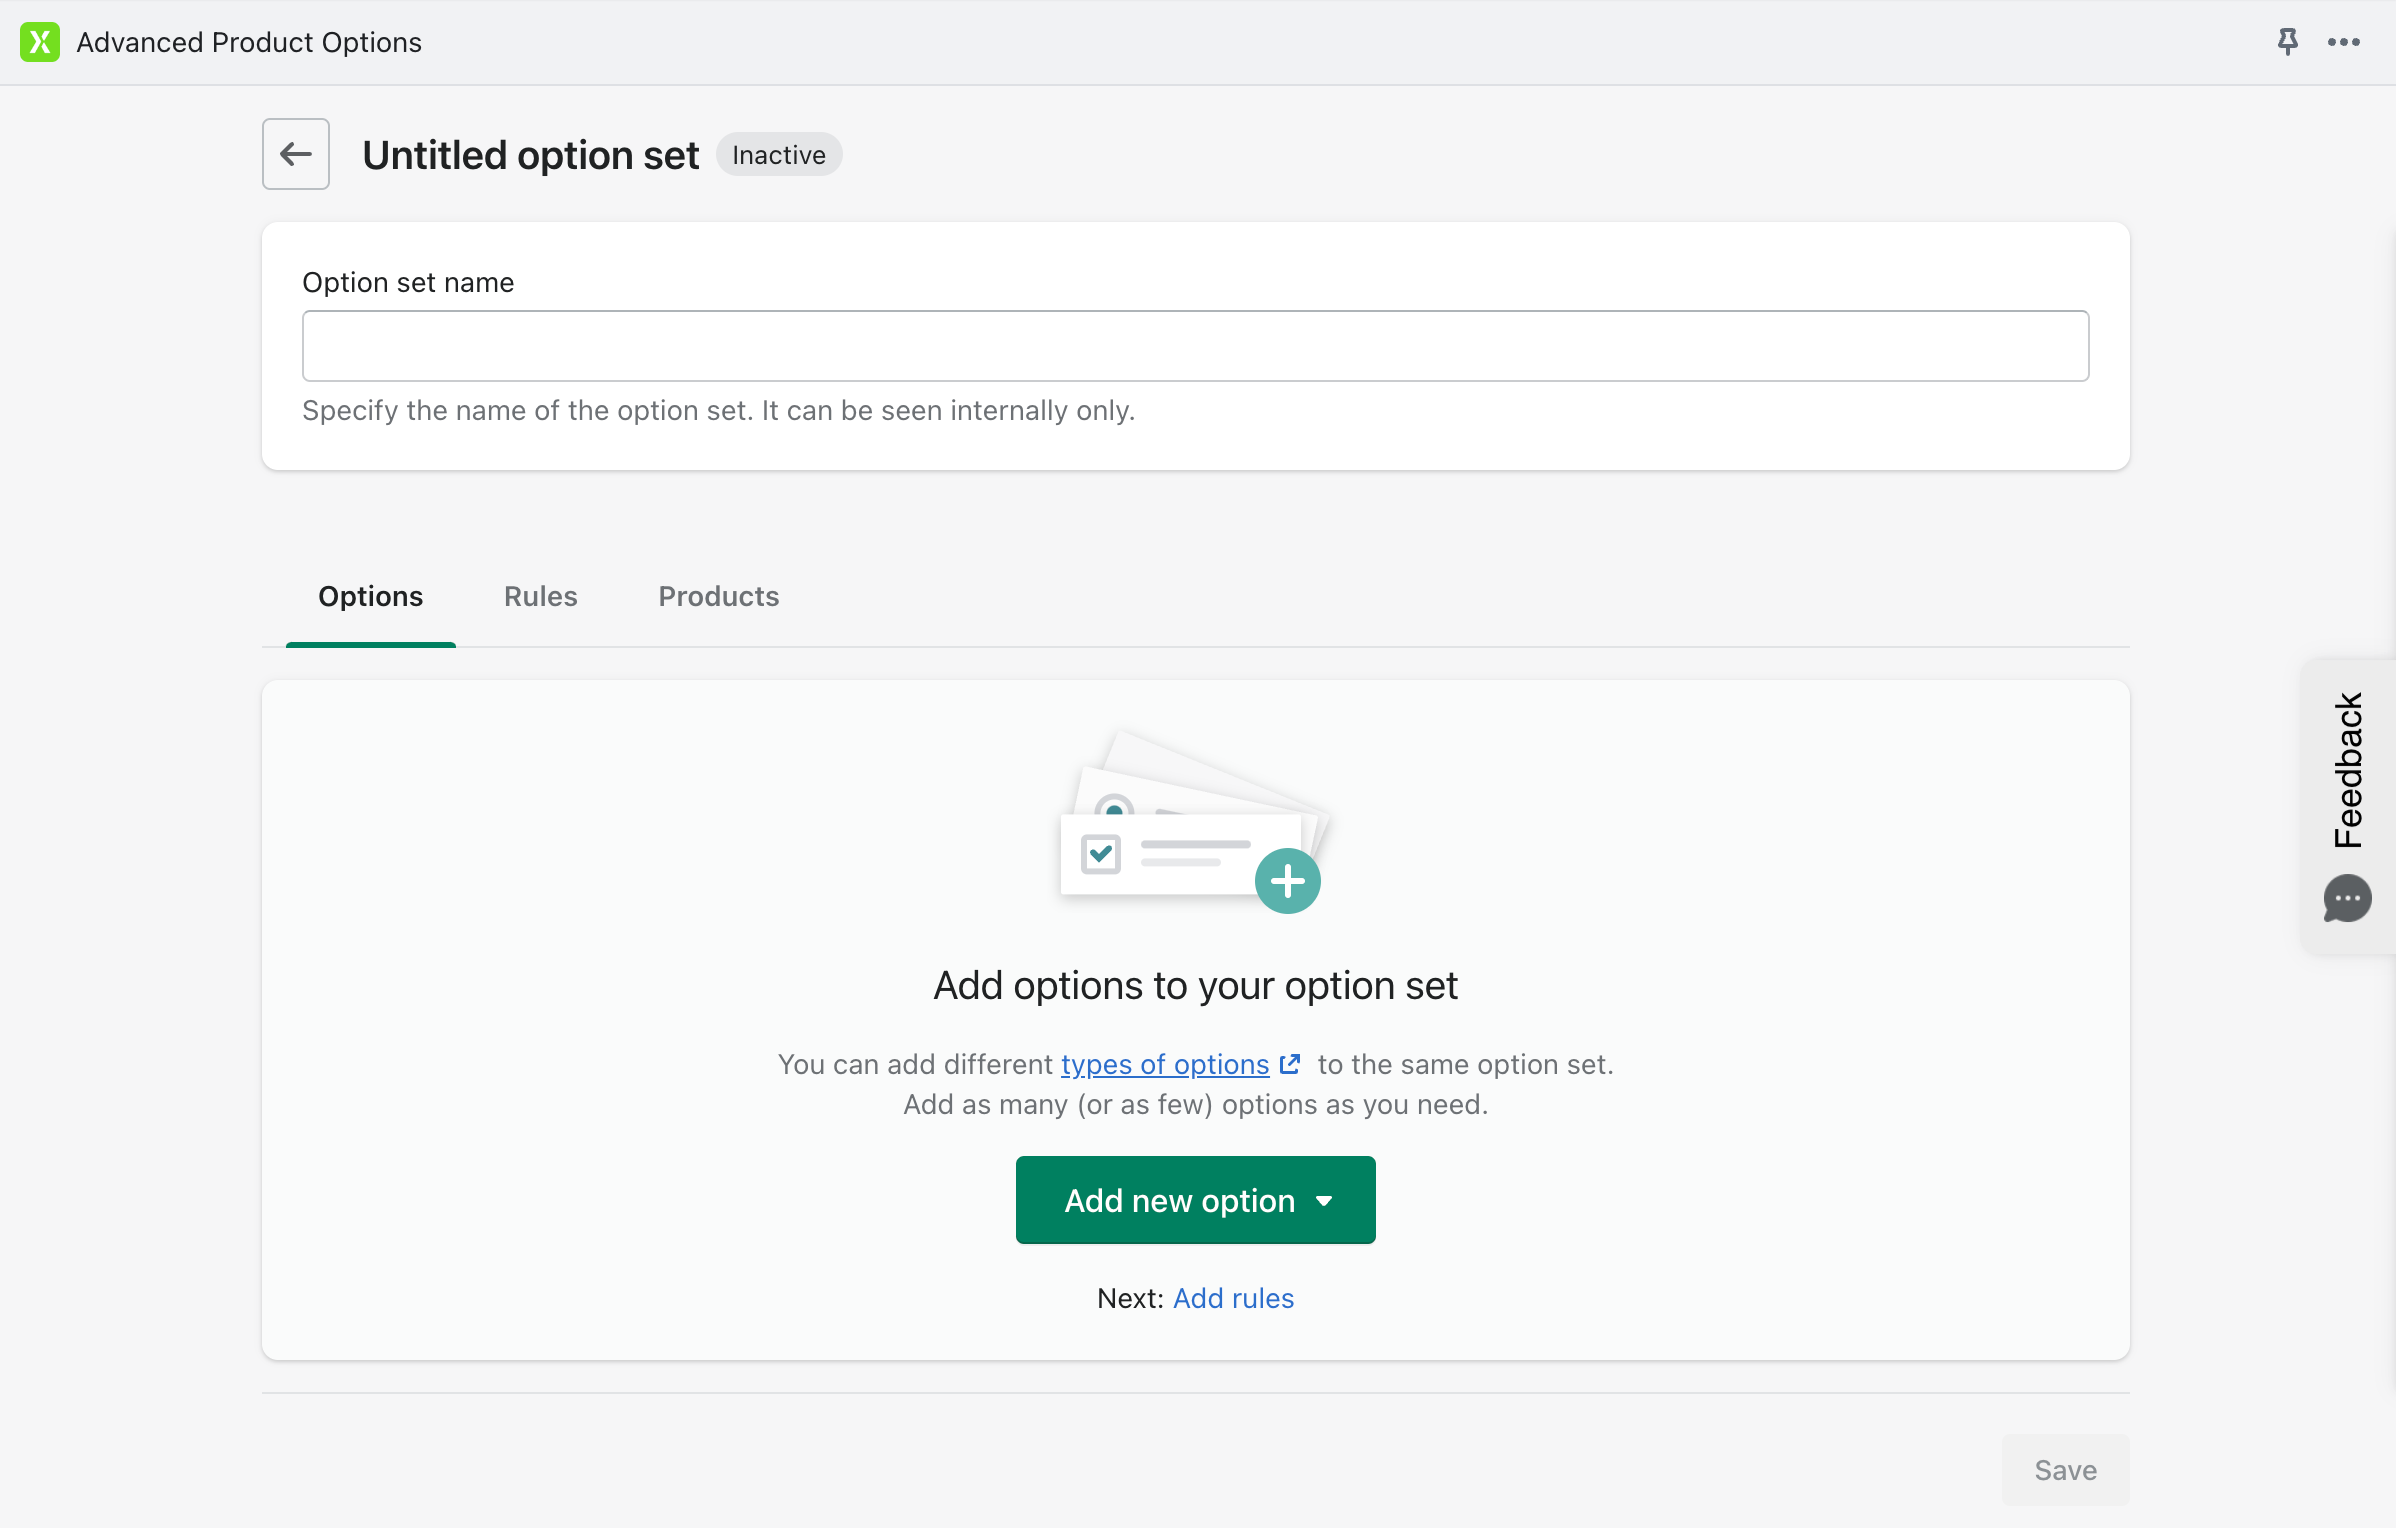Image resolution: width=2396 pixels, height=1528 pixels.
Task: Click the X app logo icon
Action: pyautogui.click(x=38, y=42)
